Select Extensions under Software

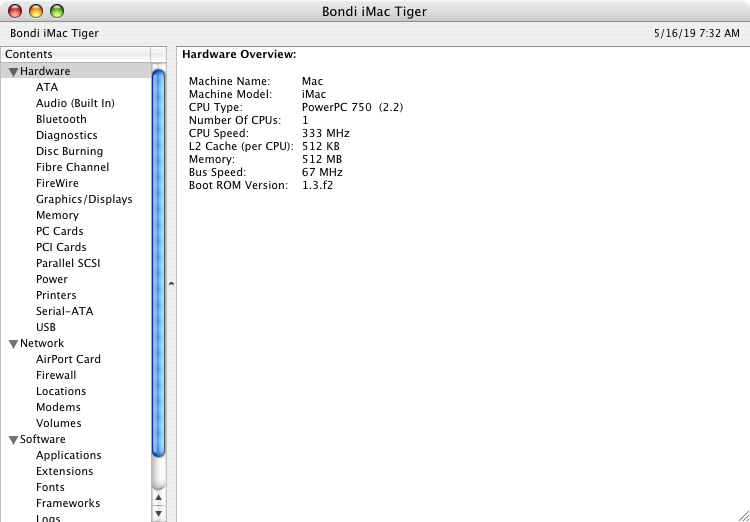65,471
